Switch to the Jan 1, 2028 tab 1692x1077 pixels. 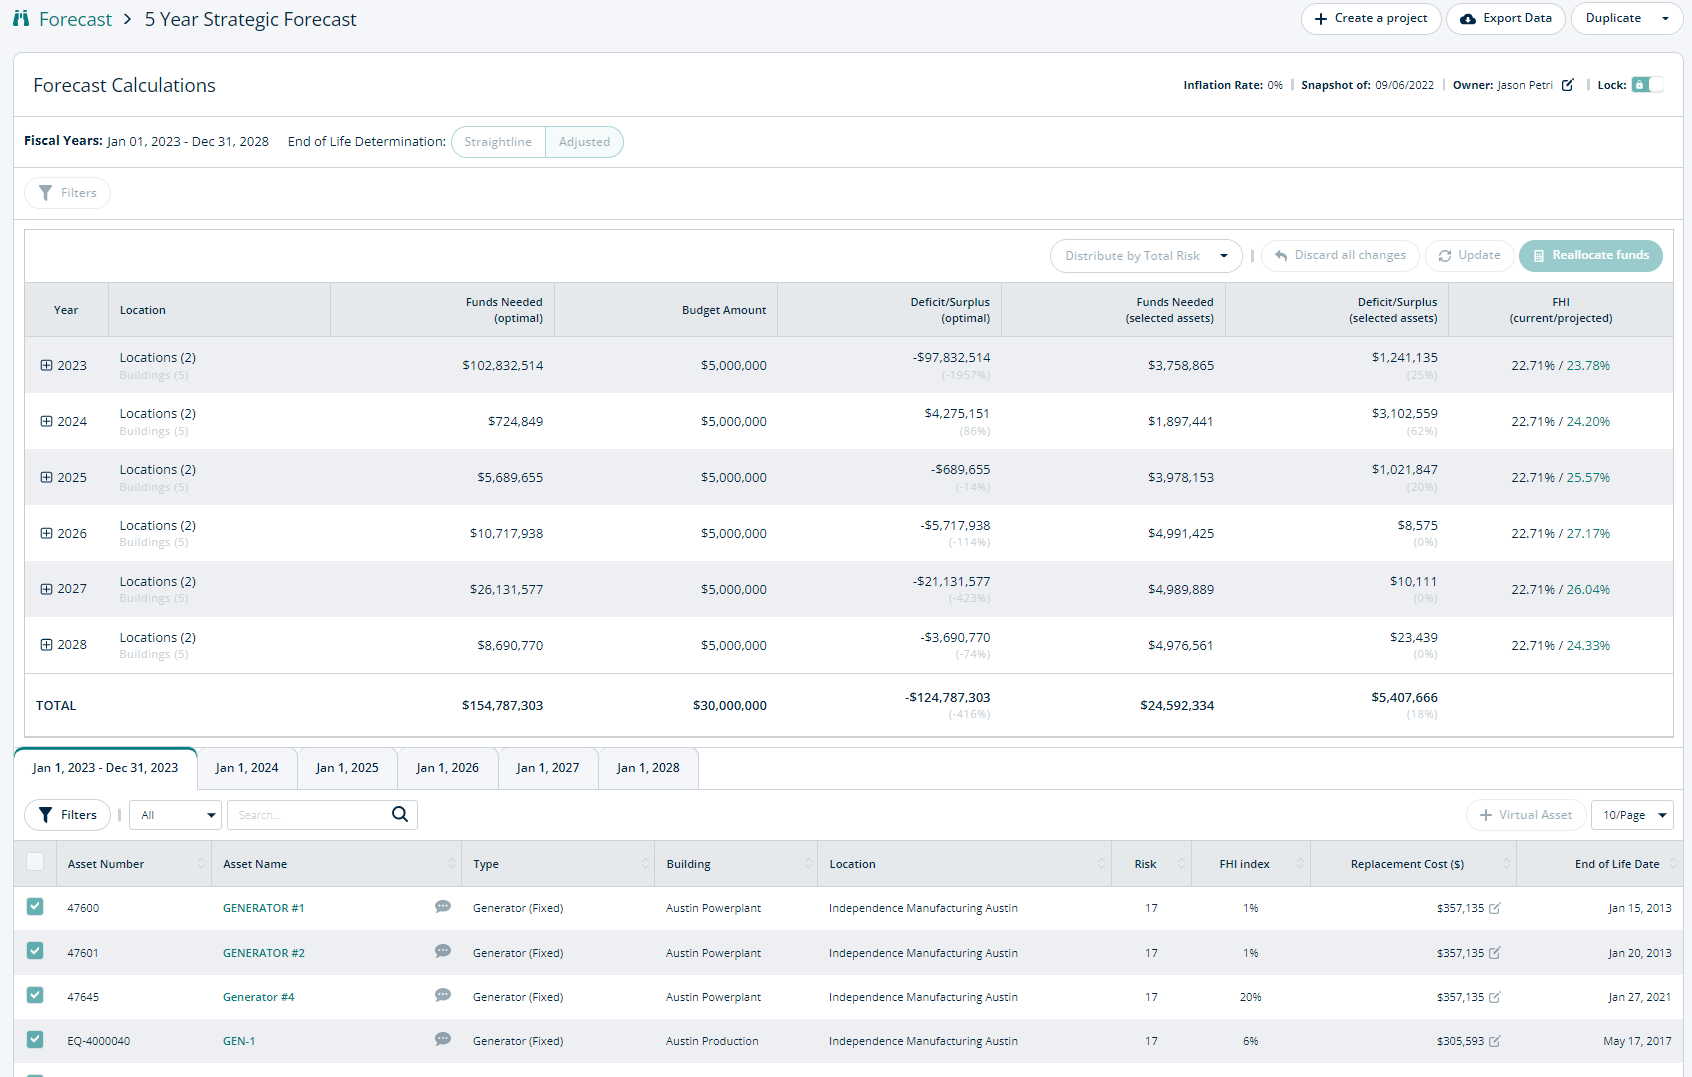point(648,767)
